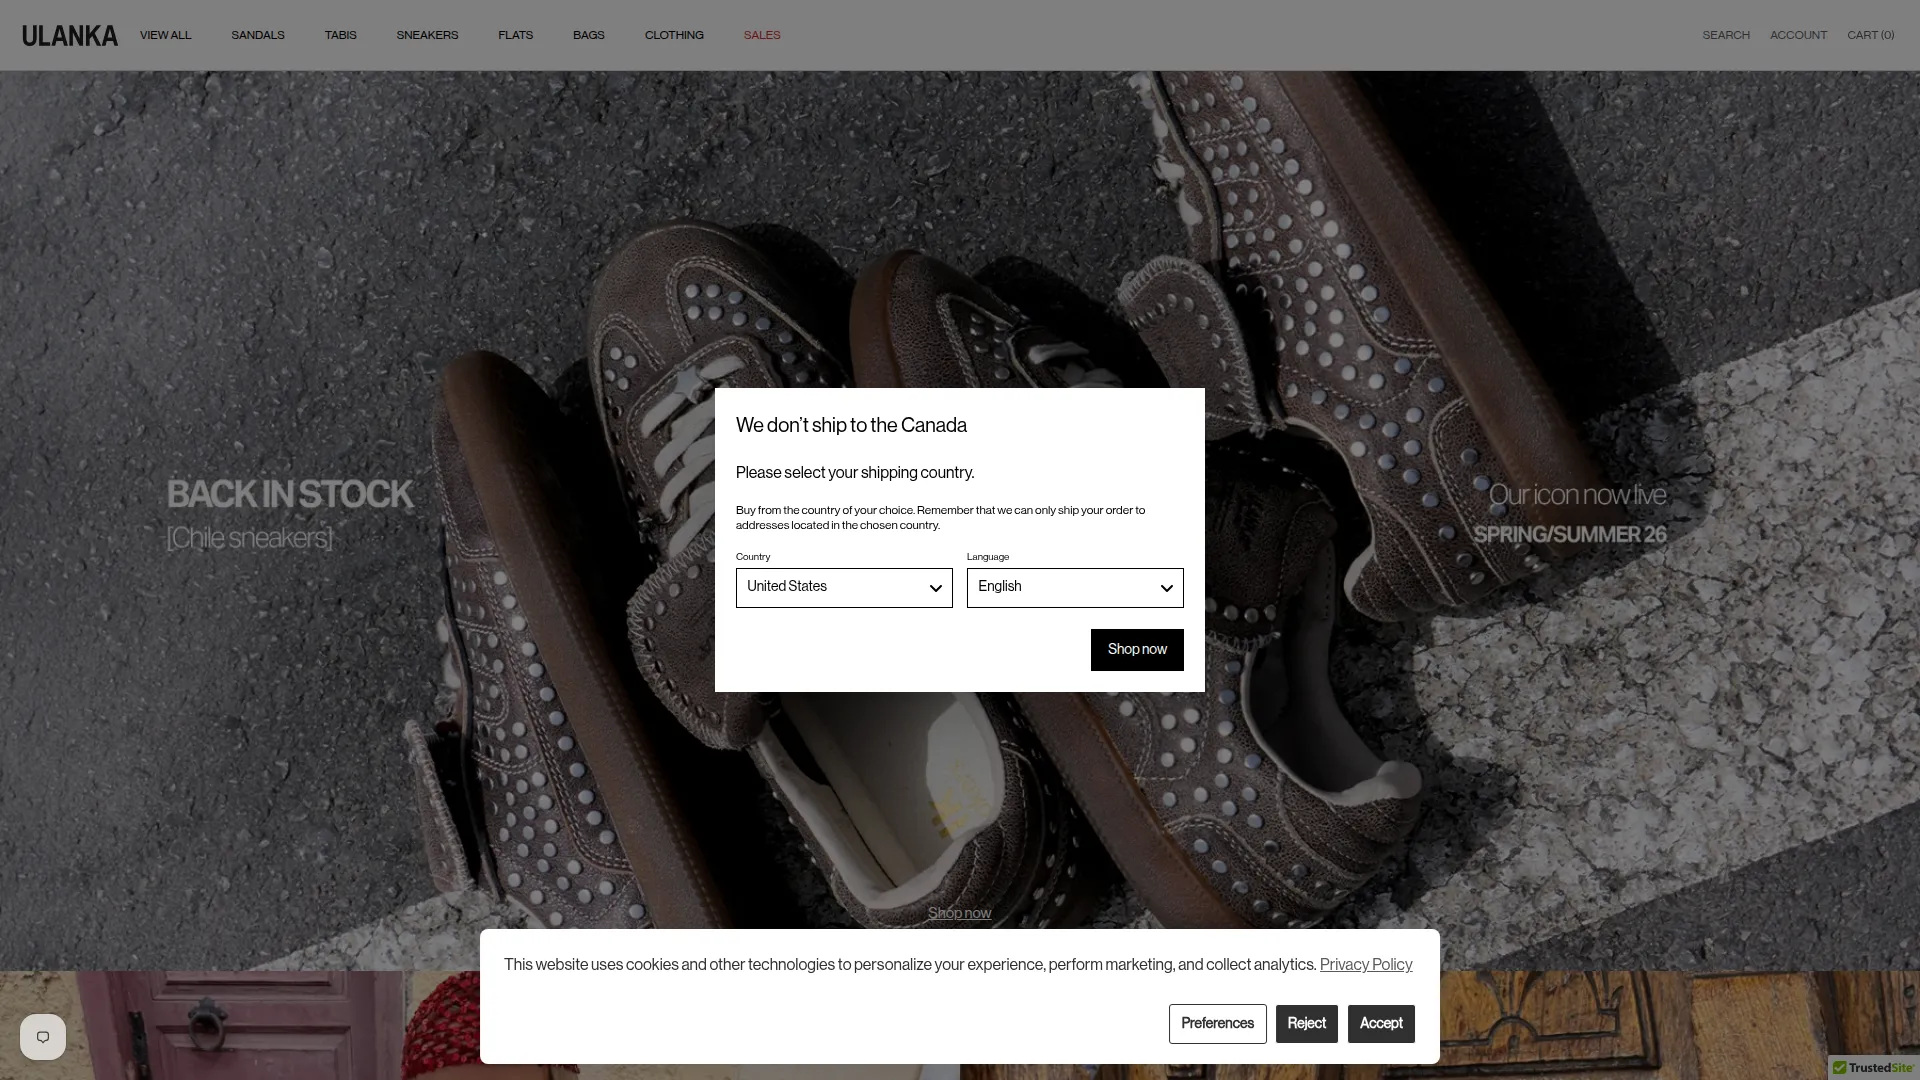Open the View All menu
Image resolution: width=1920 pixels, height=1080 pixels.
[165, 35]
